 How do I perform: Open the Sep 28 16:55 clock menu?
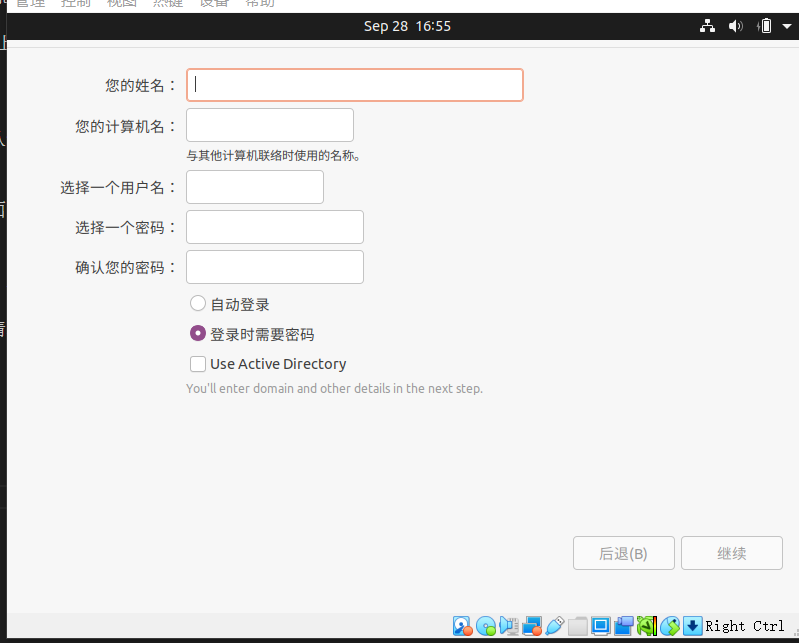407,26
